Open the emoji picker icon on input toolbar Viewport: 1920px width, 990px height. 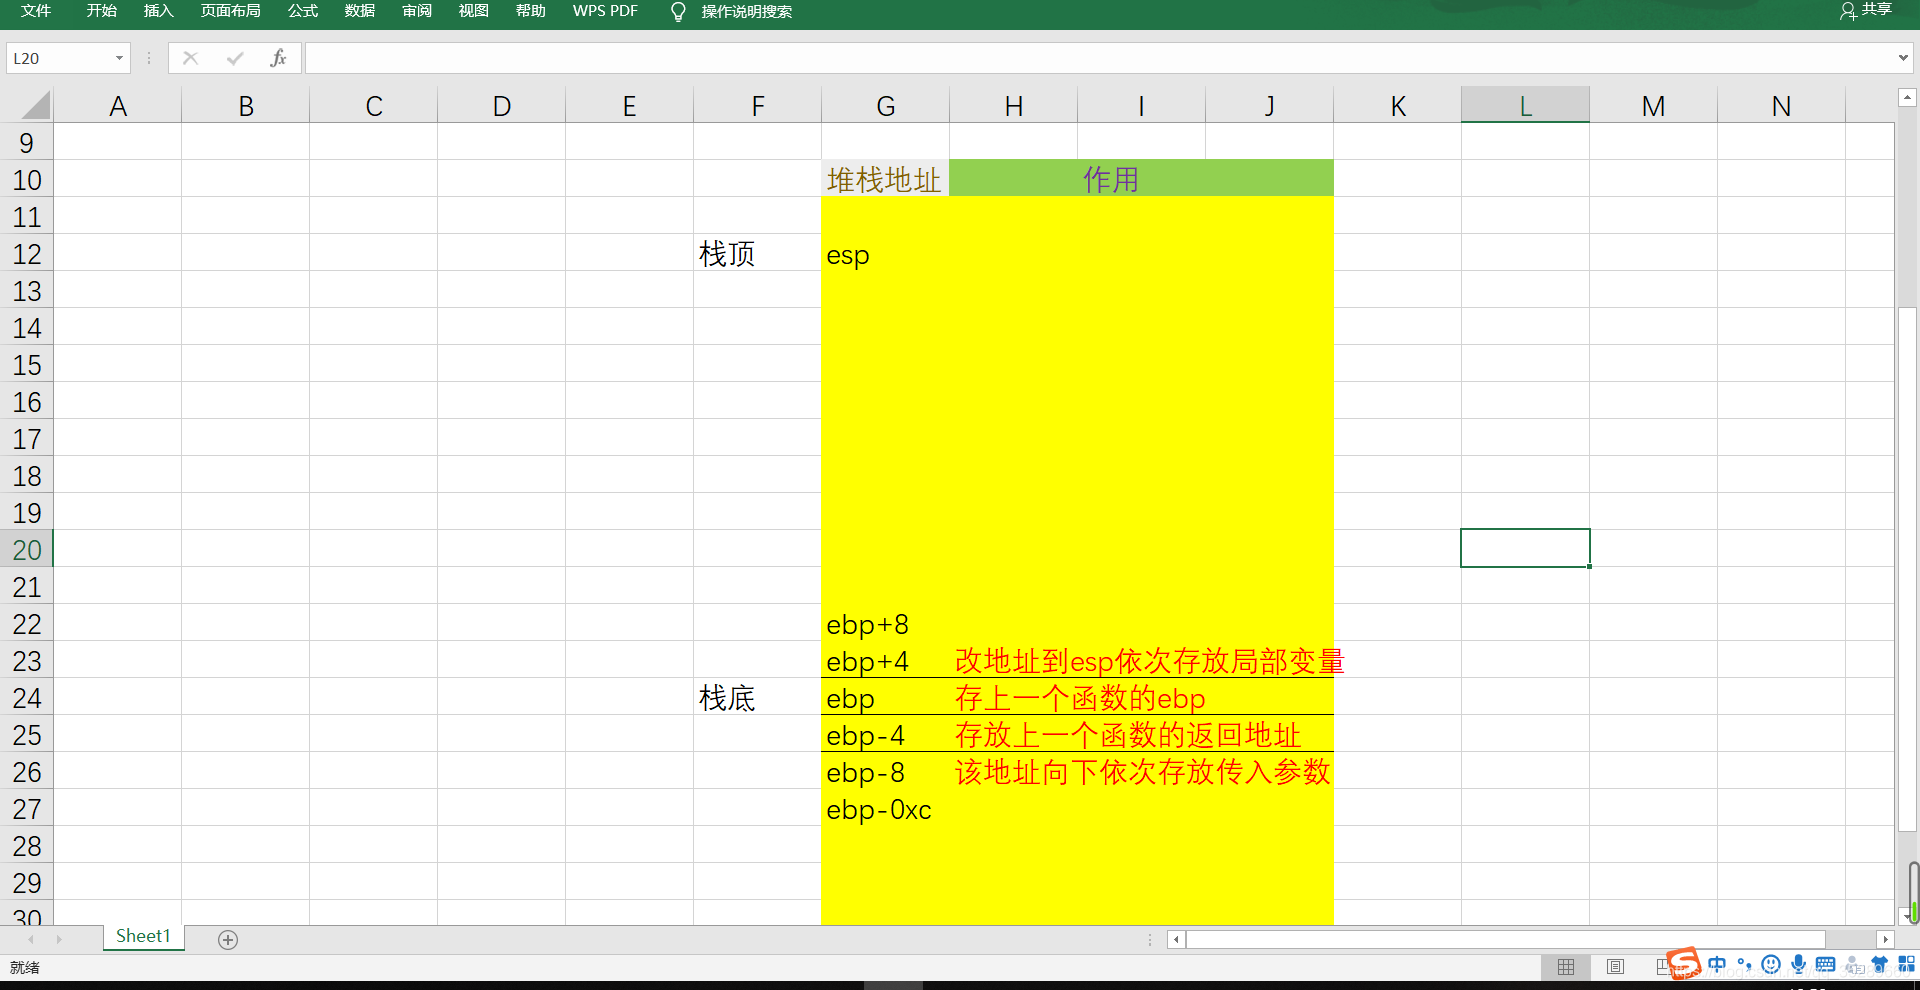[x=1770, y=965]
